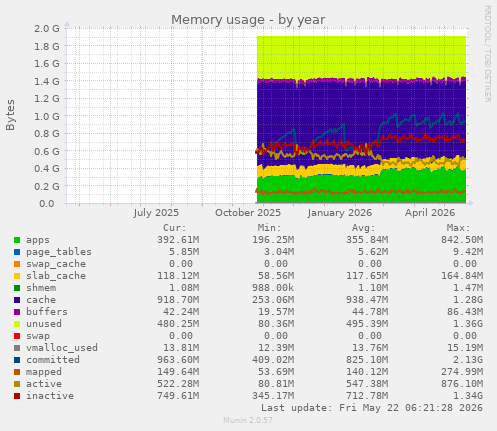
Task: Click the yellow slab_cache legend swatch
Action: pyautogui.click(x=17, y=276)
